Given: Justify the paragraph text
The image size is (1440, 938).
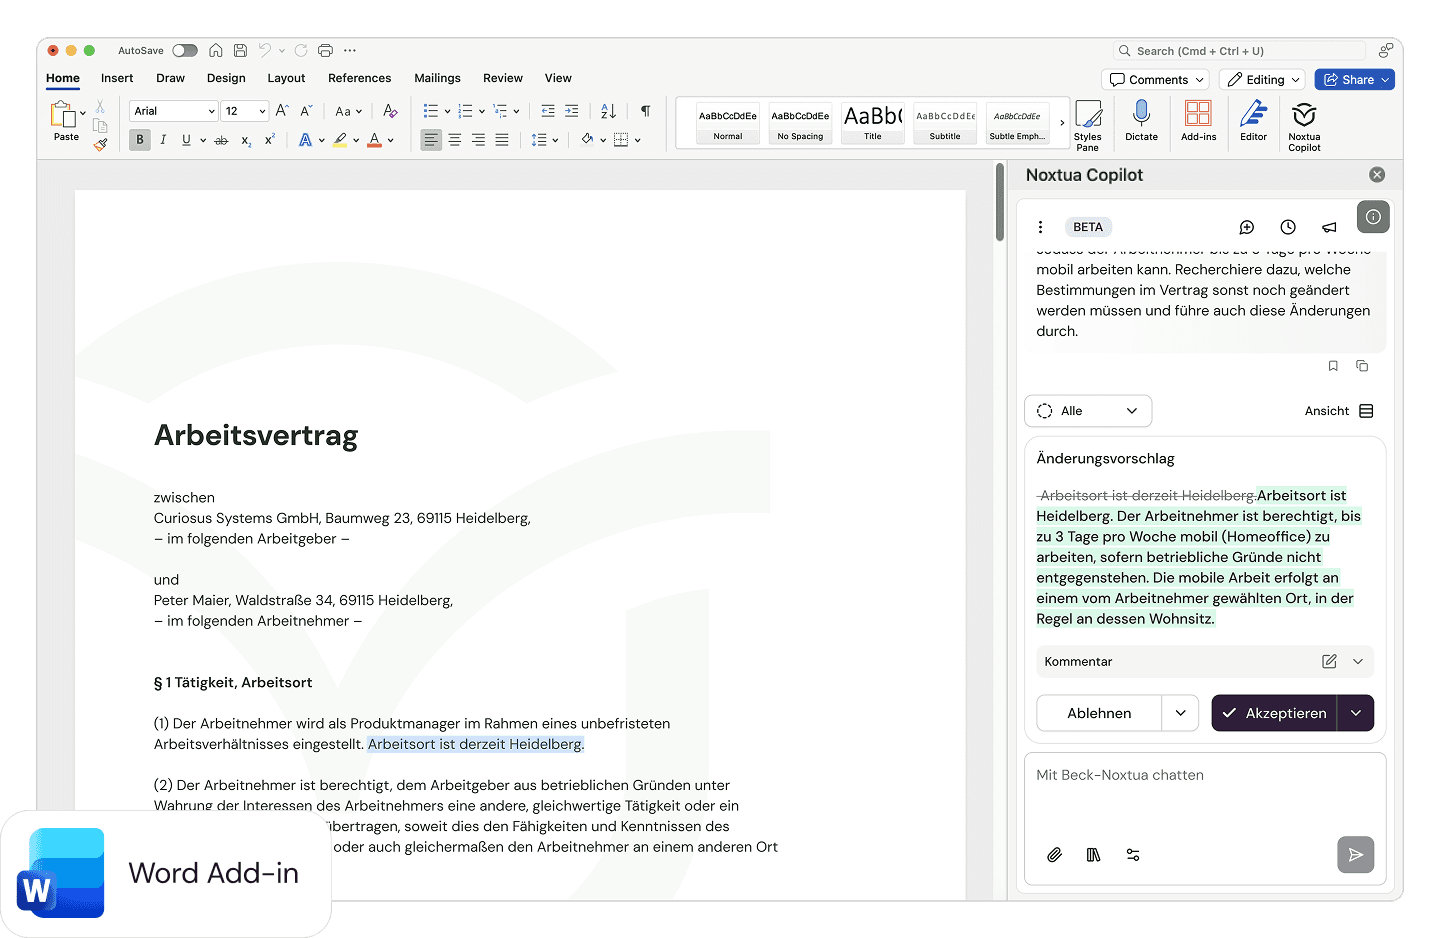Looking at the screenshot, I should point(502,140).
